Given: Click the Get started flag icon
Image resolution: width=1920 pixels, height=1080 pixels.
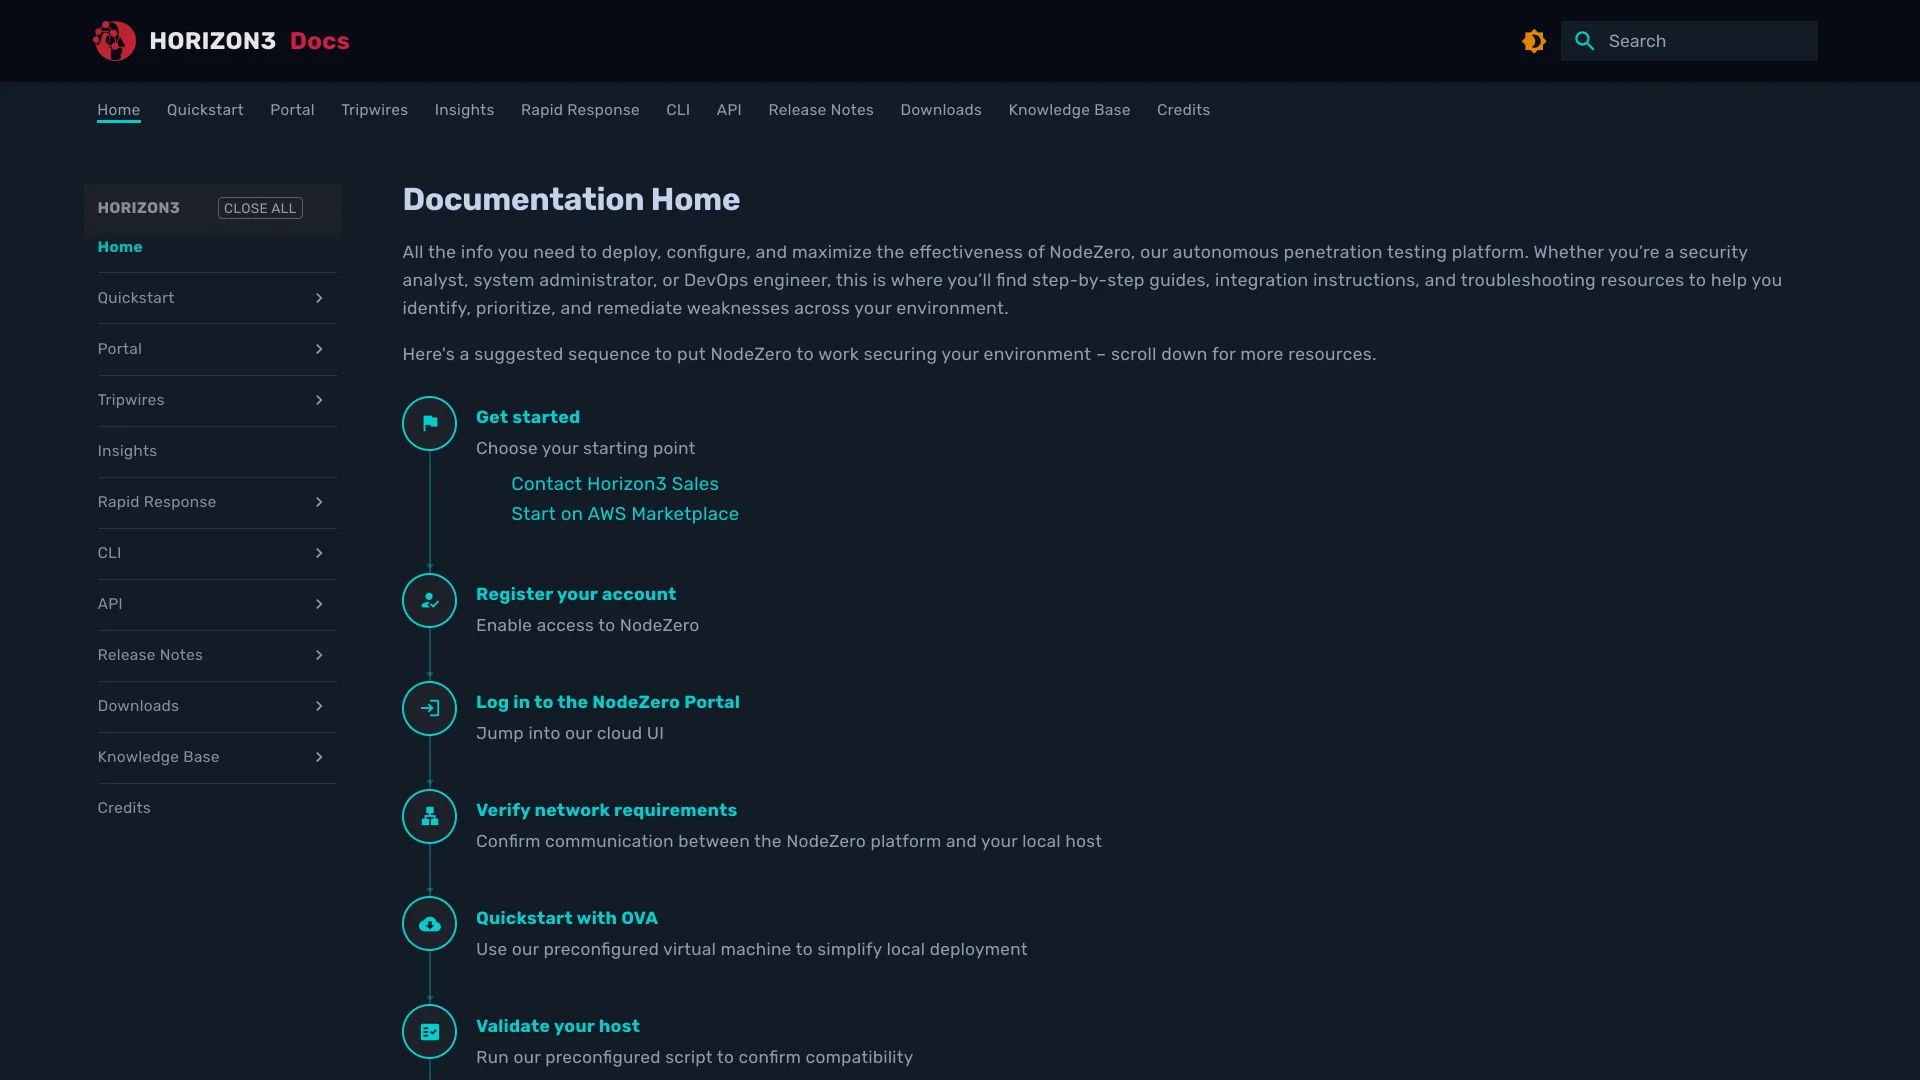Looking at the screenshot, I should pos(429,423).
